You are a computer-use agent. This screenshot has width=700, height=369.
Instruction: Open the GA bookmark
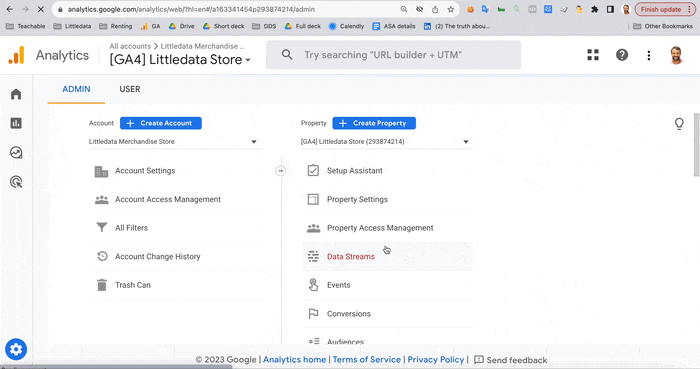150,26
